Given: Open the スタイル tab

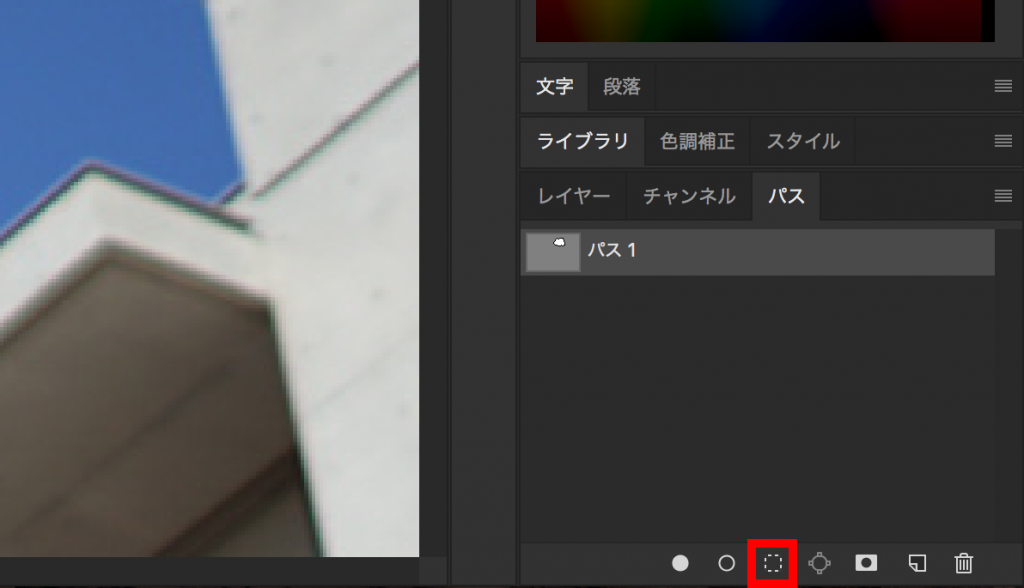Looking at the screenshot, I should pyautogui.click(x=803, y=141).
